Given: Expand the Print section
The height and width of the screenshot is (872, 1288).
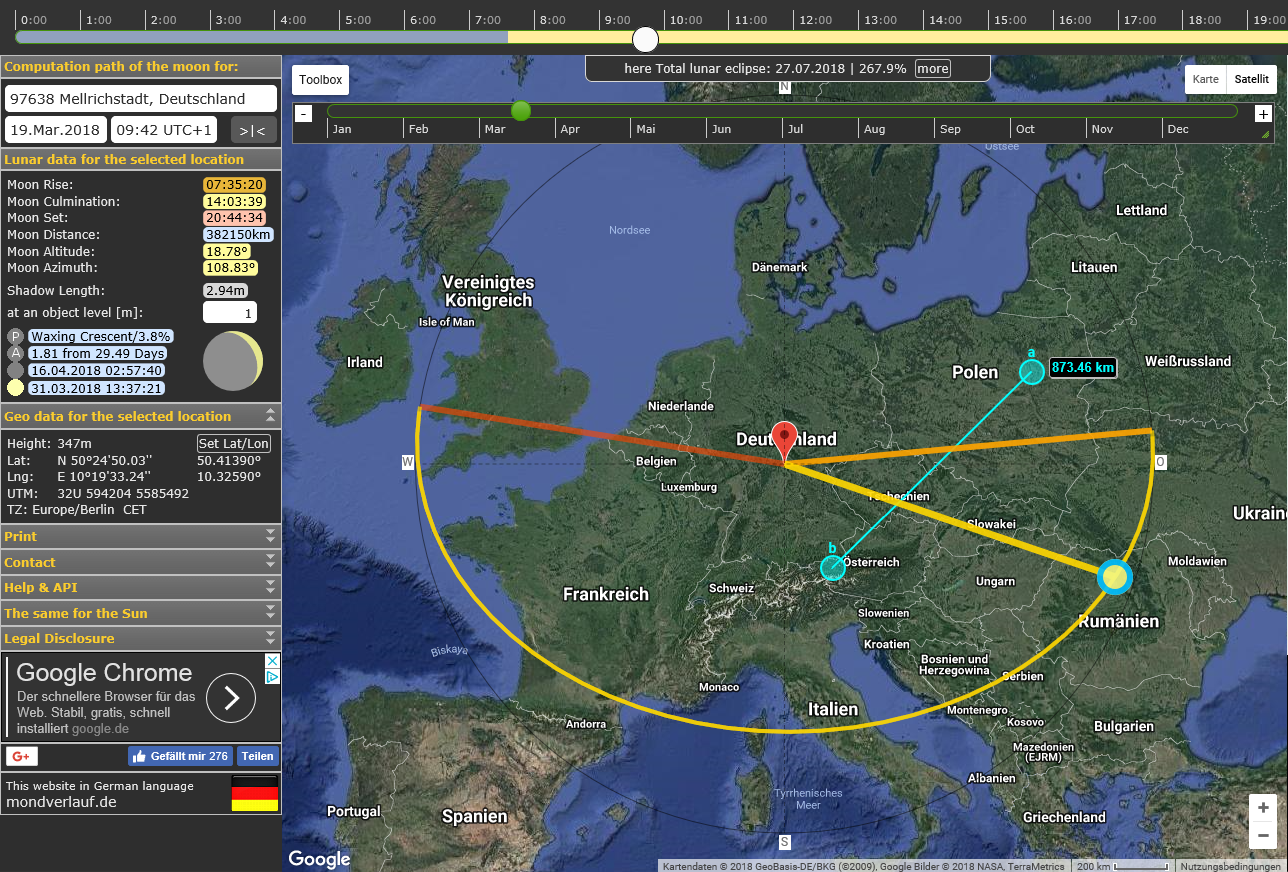Looking at the screenshot, I should click(x=270, y=537).
